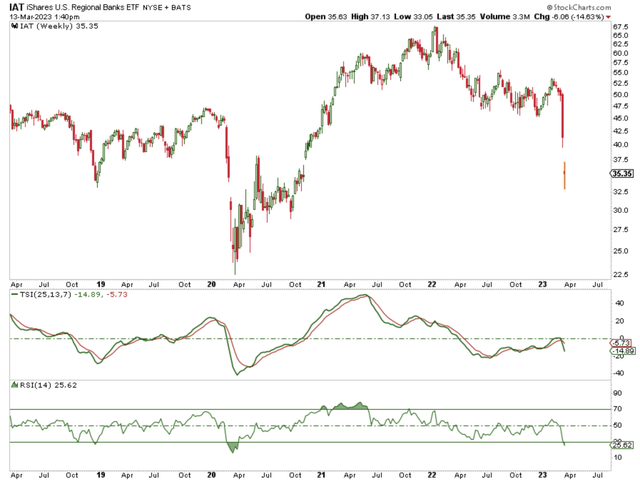640x484 pixels.
Task: Click the 35.35 last price tag on axis
Action: pyautogui.click(x=622, y=174)
